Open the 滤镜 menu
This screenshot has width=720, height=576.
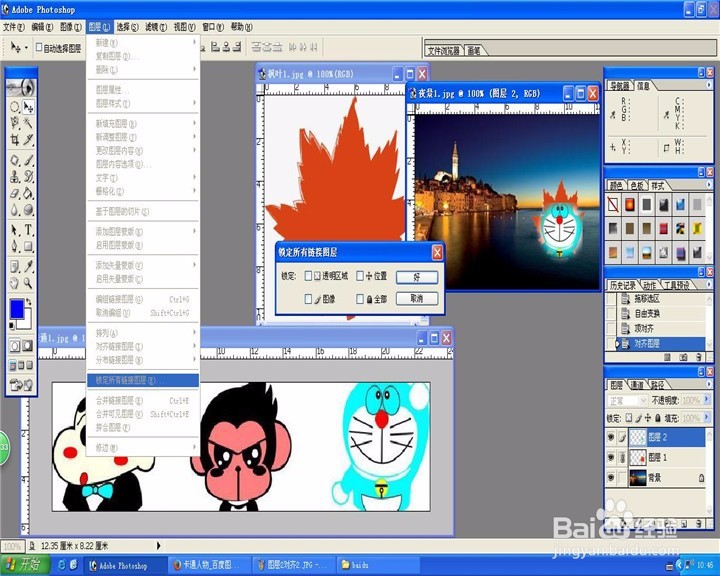[x=156, y=27]
